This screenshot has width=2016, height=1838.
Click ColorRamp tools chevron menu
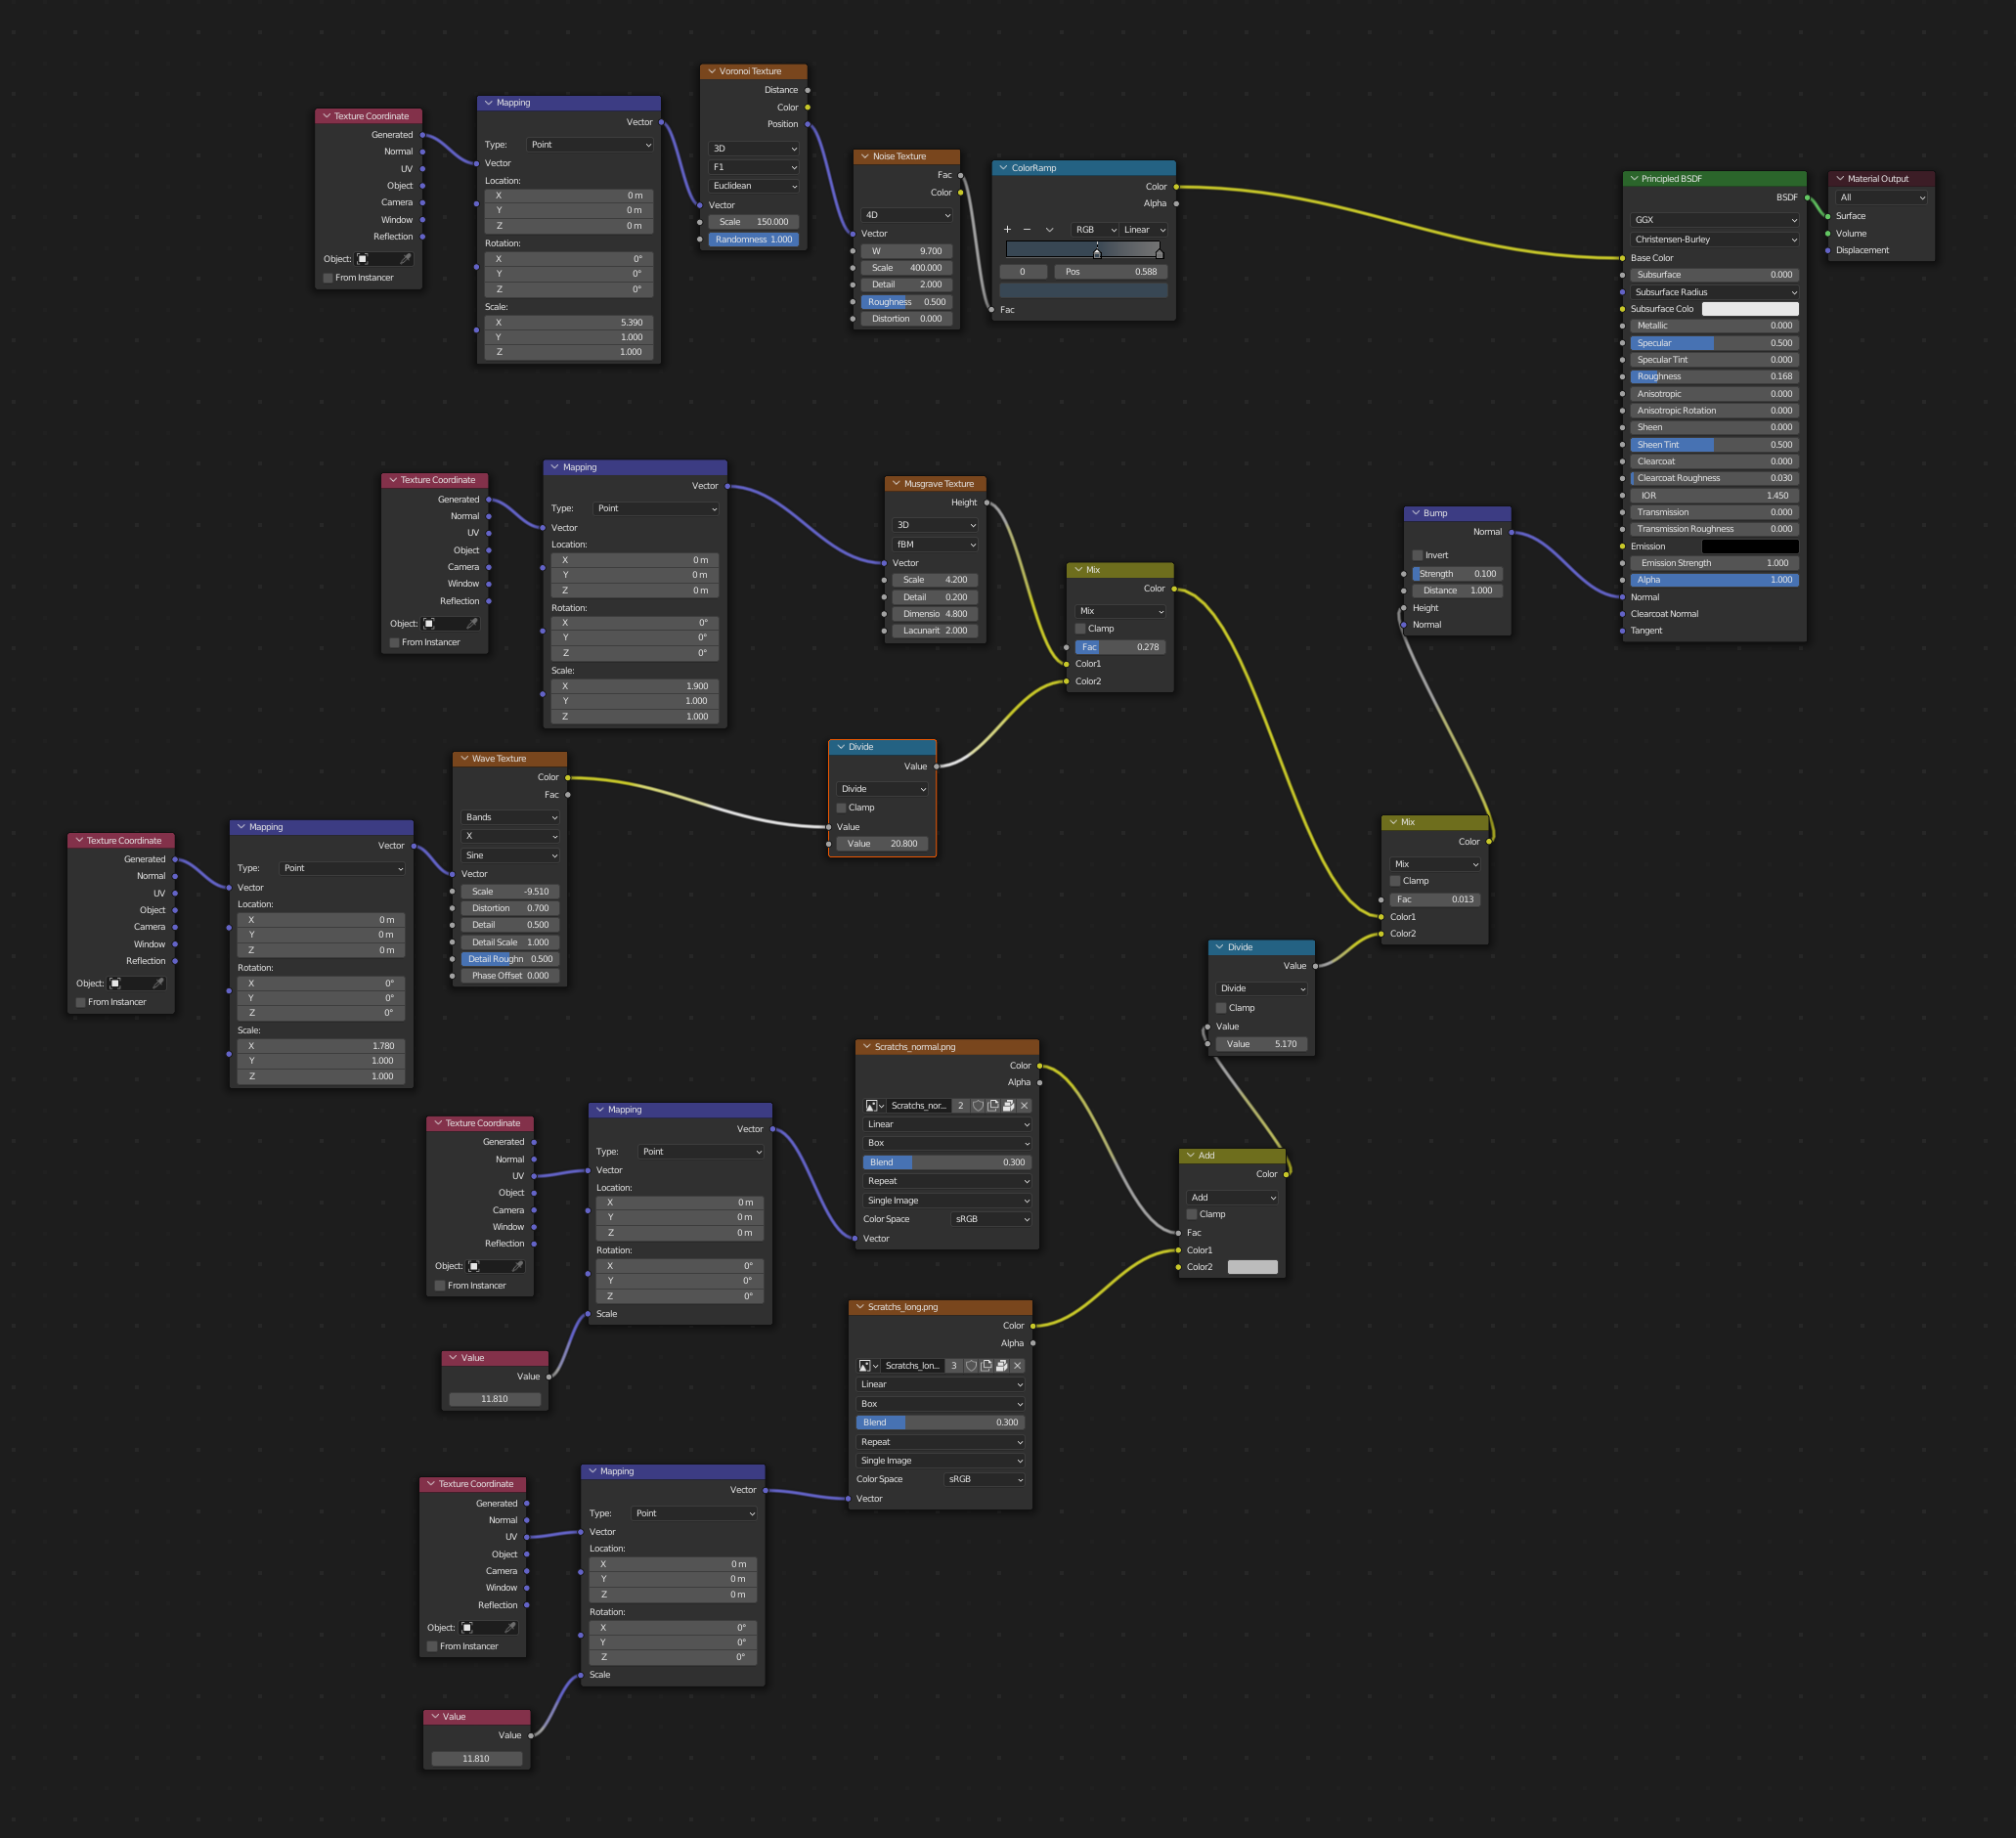[1049, 230]
